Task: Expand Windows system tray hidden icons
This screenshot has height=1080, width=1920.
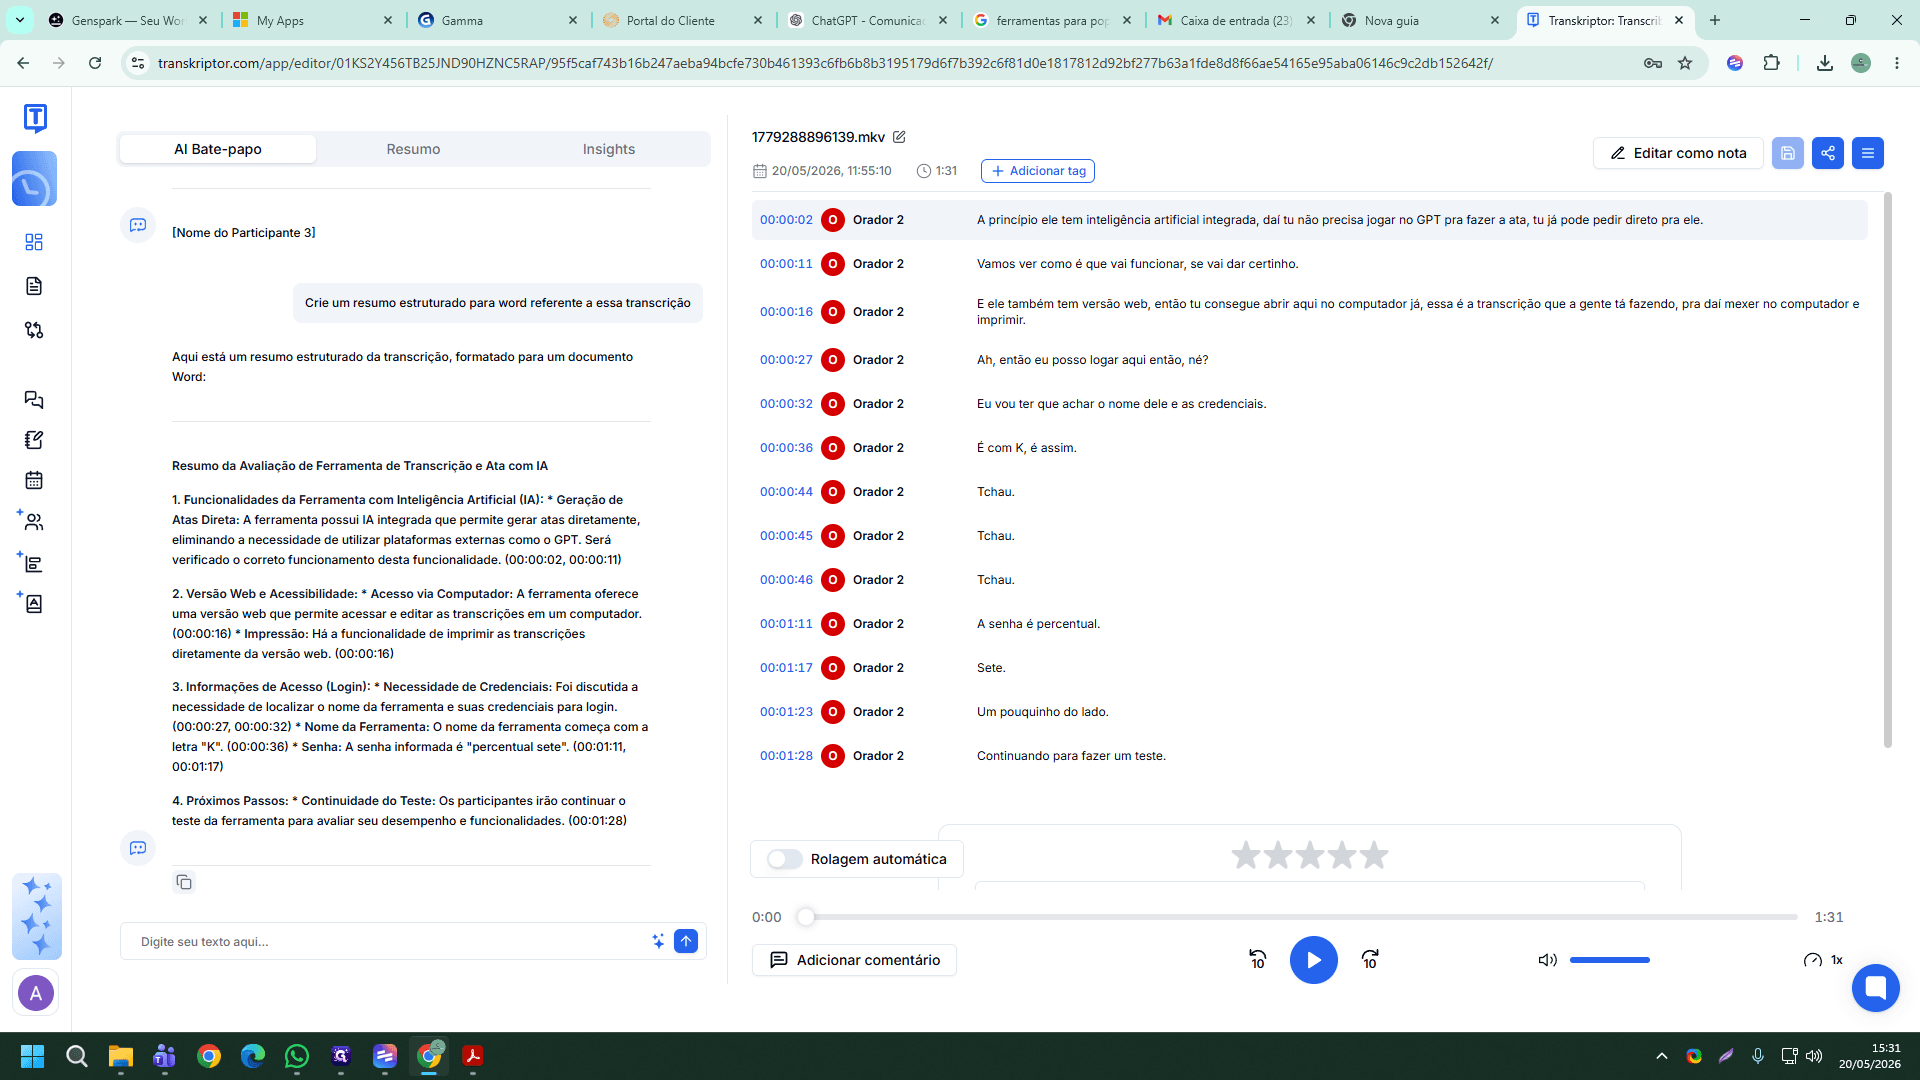Action: [x=1662, y=1056]
